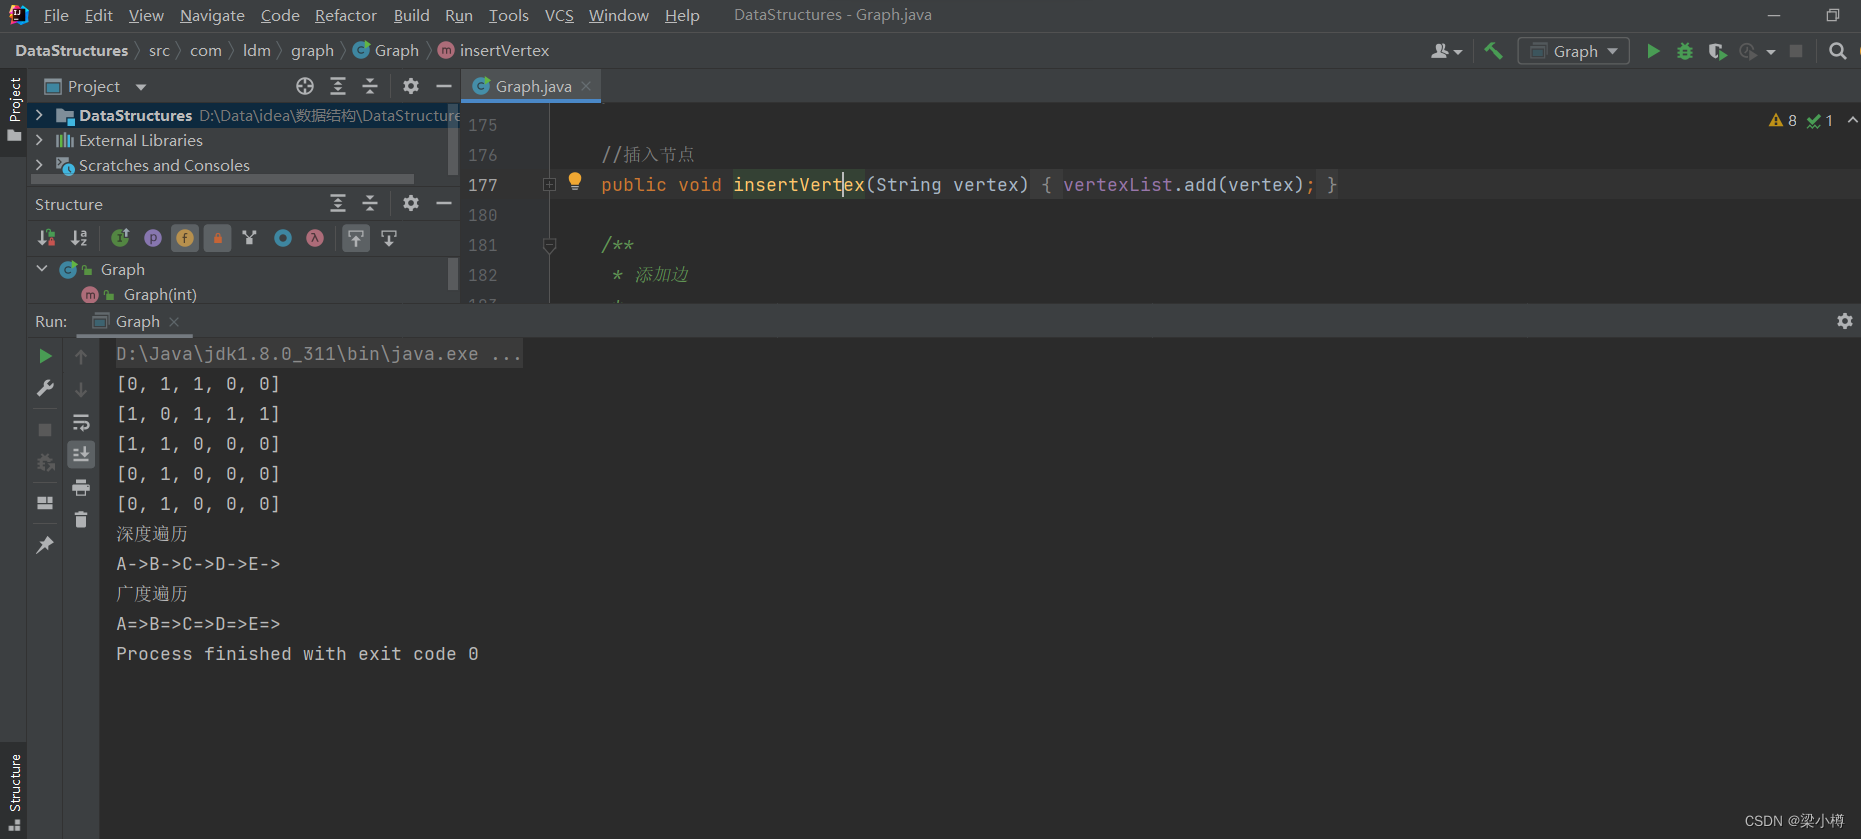Toggle Autoscroll to Source in Structure

tap(356, 238)
